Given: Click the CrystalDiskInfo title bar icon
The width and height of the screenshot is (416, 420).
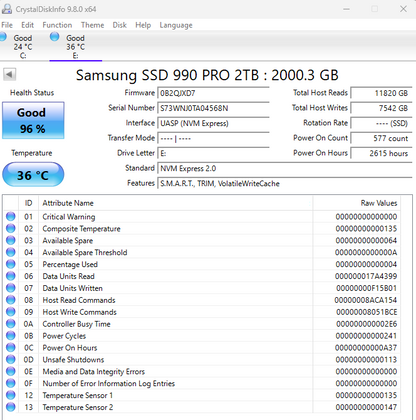Looking at the screenshot, I should (x=7, y=9).
